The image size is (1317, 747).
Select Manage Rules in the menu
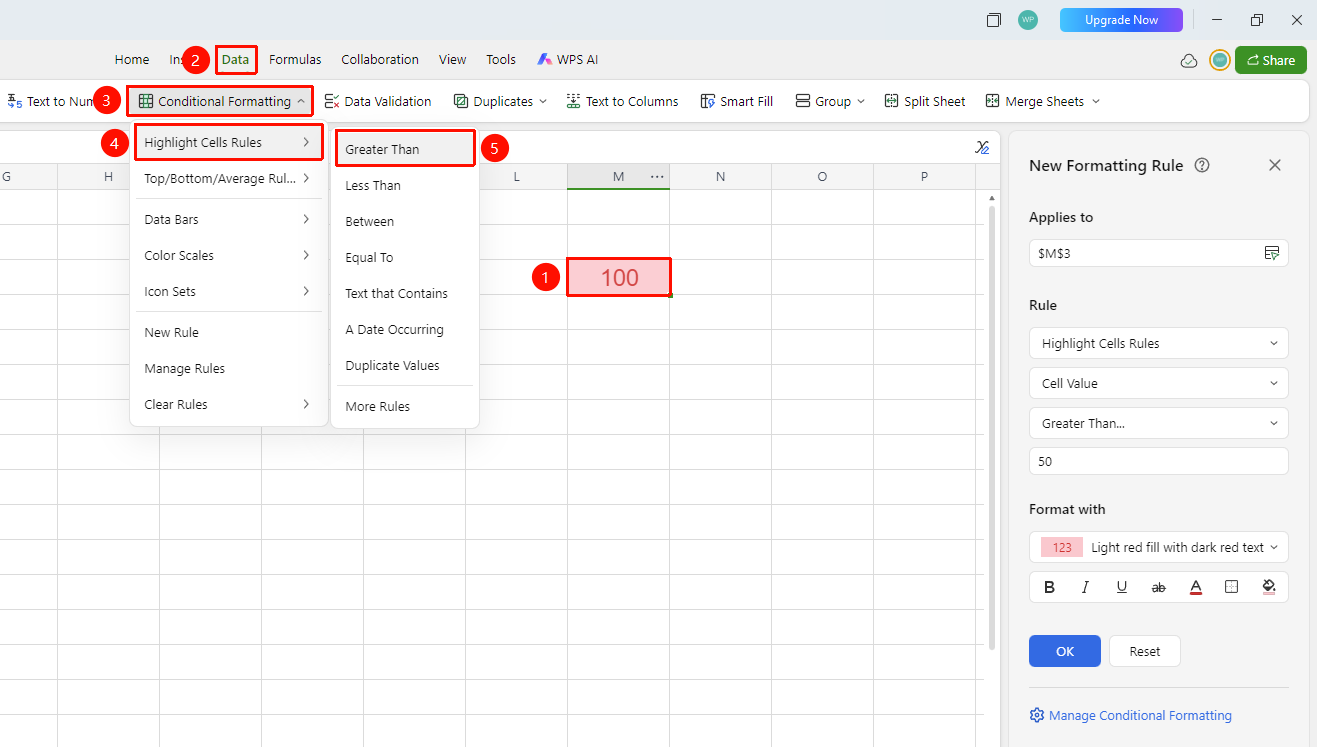(228, 368)
